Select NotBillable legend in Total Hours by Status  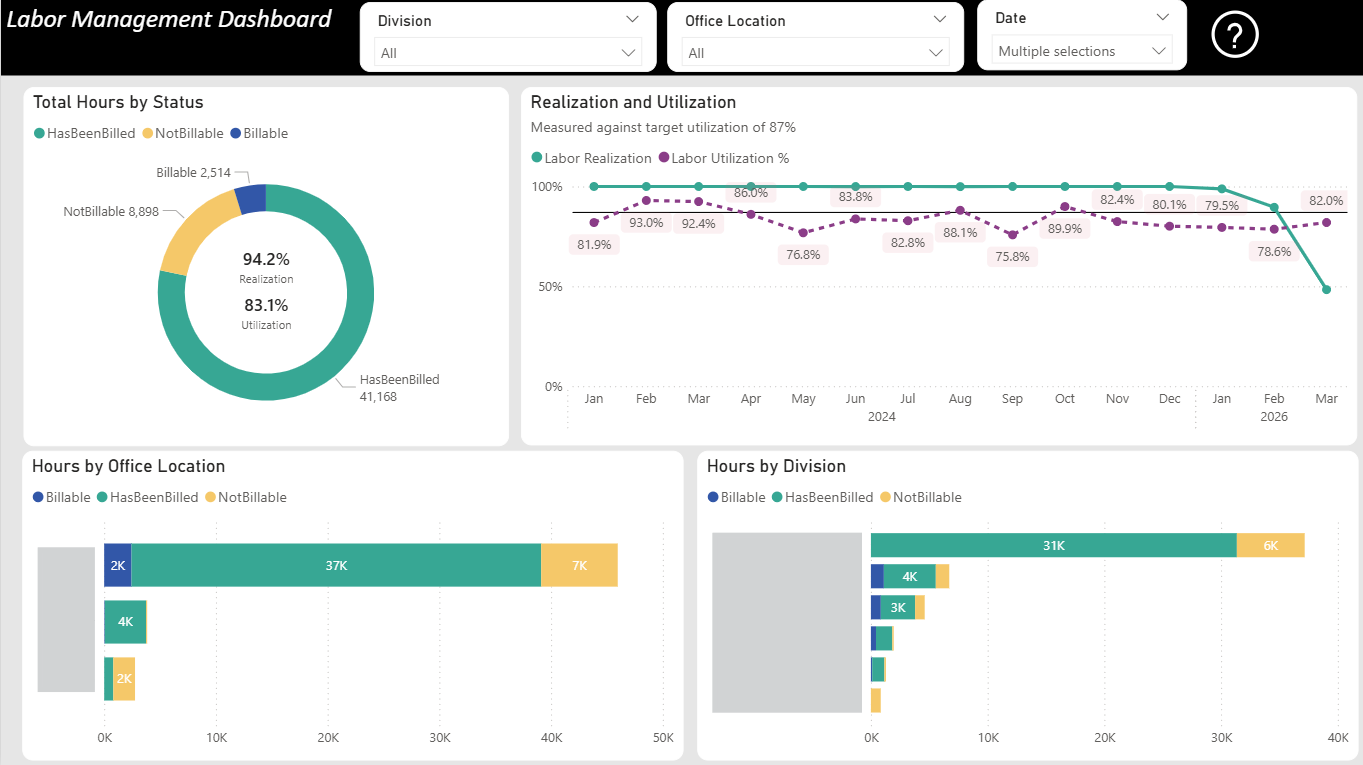coord(182,133)
